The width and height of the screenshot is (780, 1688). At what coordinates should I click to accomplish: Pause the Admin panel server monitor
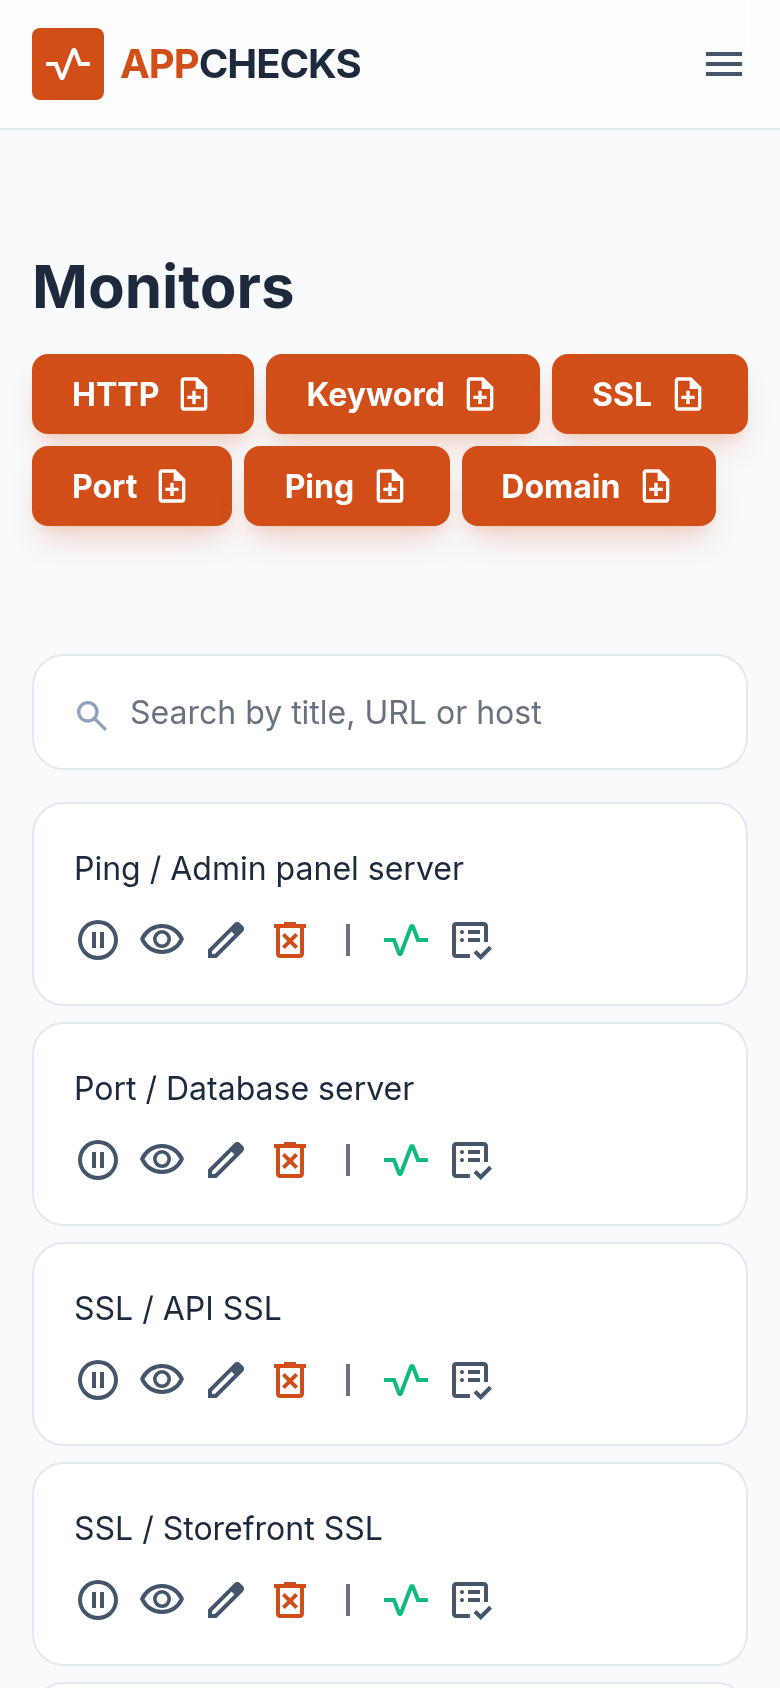coord(98,940)
